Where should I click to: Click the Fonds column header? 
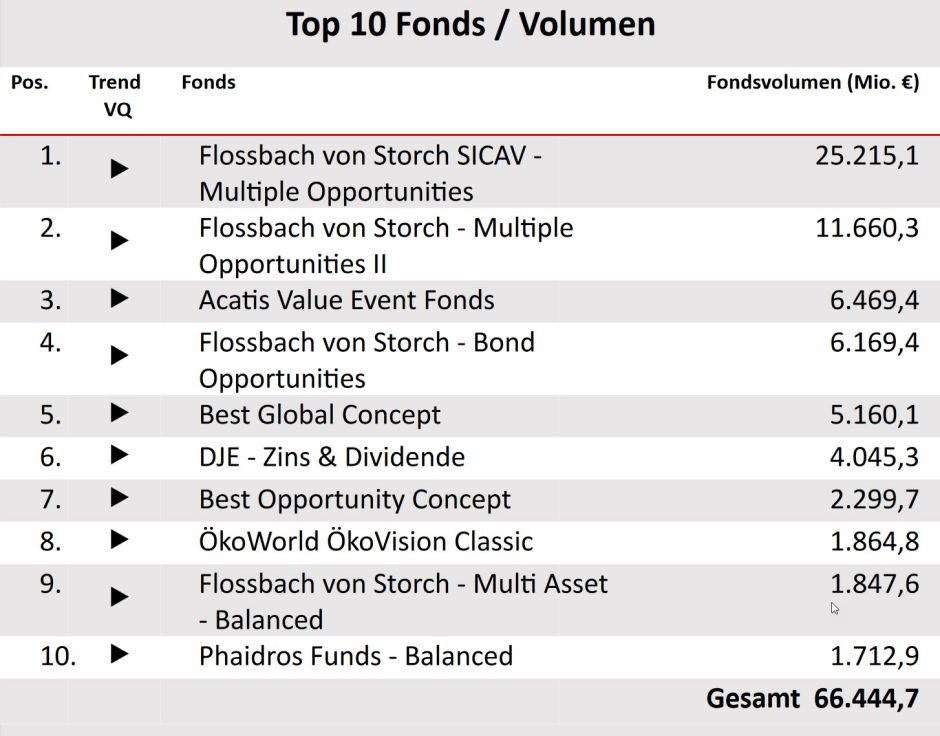coord(208,83)
